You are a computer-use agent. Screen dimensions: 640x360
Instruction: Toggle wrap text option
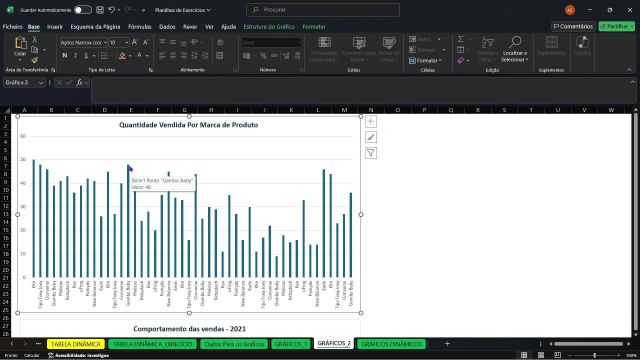point(220,42)
